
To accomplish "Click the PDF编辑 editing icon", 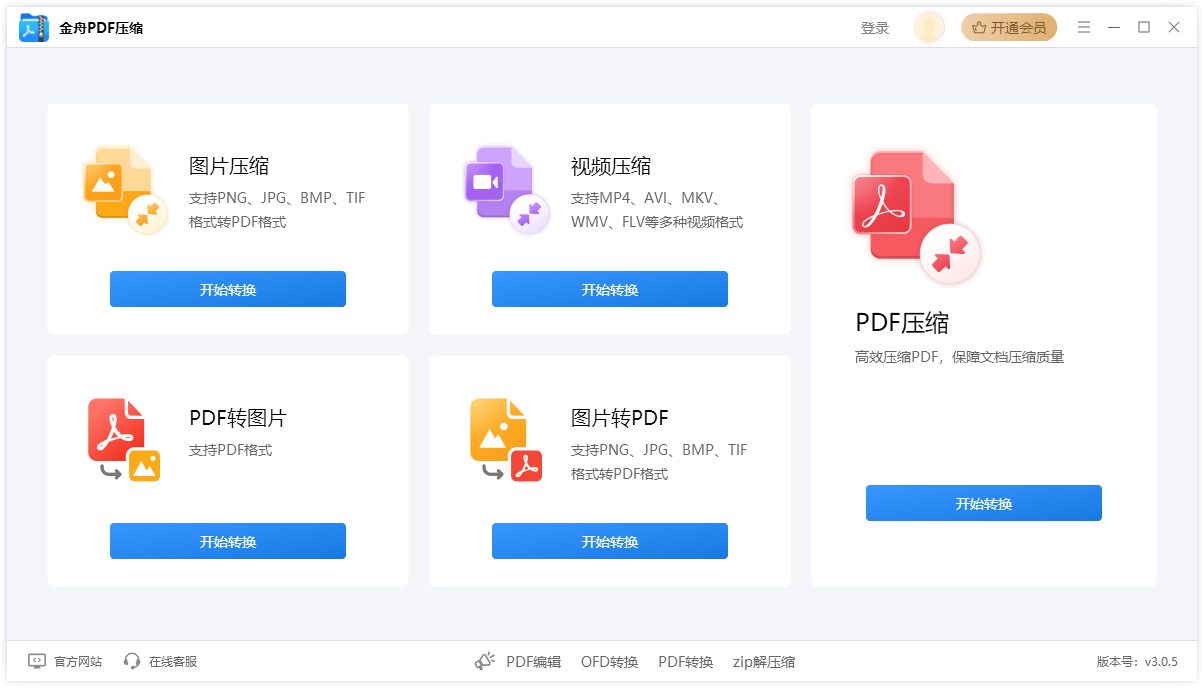I will [484, 661].
